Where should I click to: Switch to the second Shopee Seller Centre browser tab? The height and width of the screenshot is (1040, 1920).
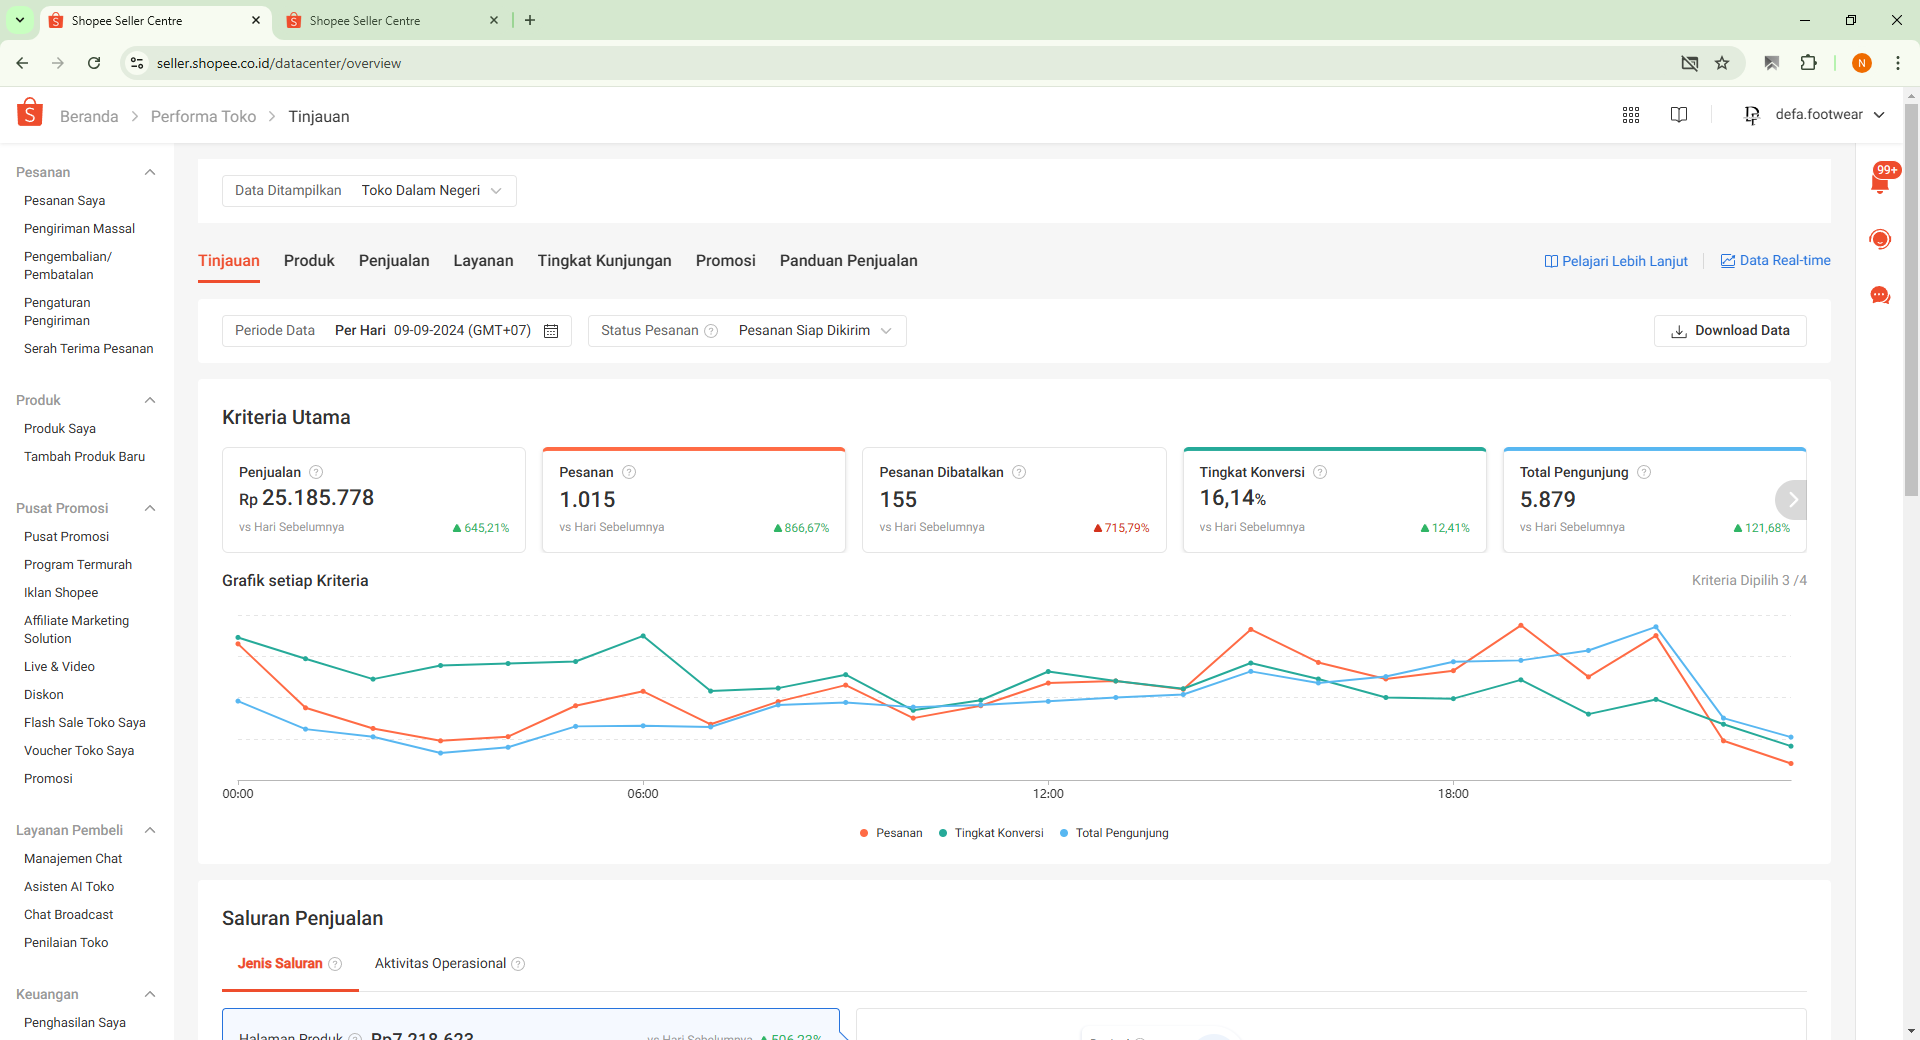[x=392, y=20]
